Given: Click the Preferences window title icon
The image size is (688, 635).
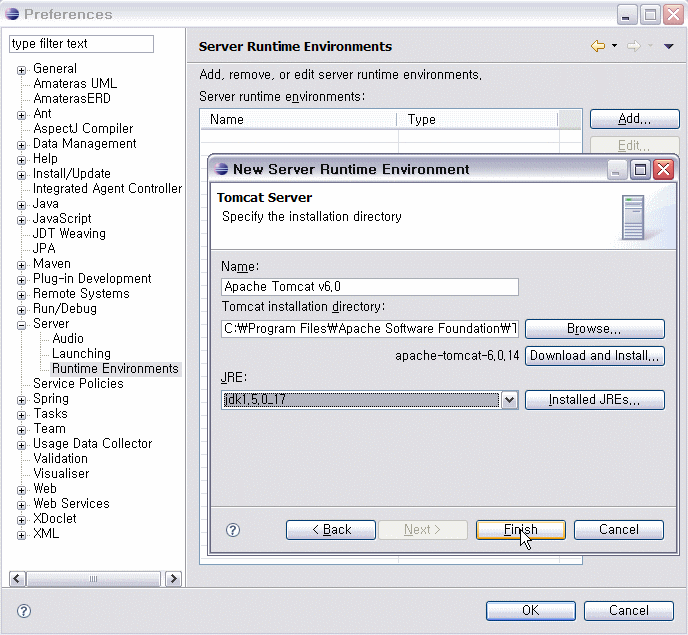Looking at the screenshot, I should [x=12, y=14].
